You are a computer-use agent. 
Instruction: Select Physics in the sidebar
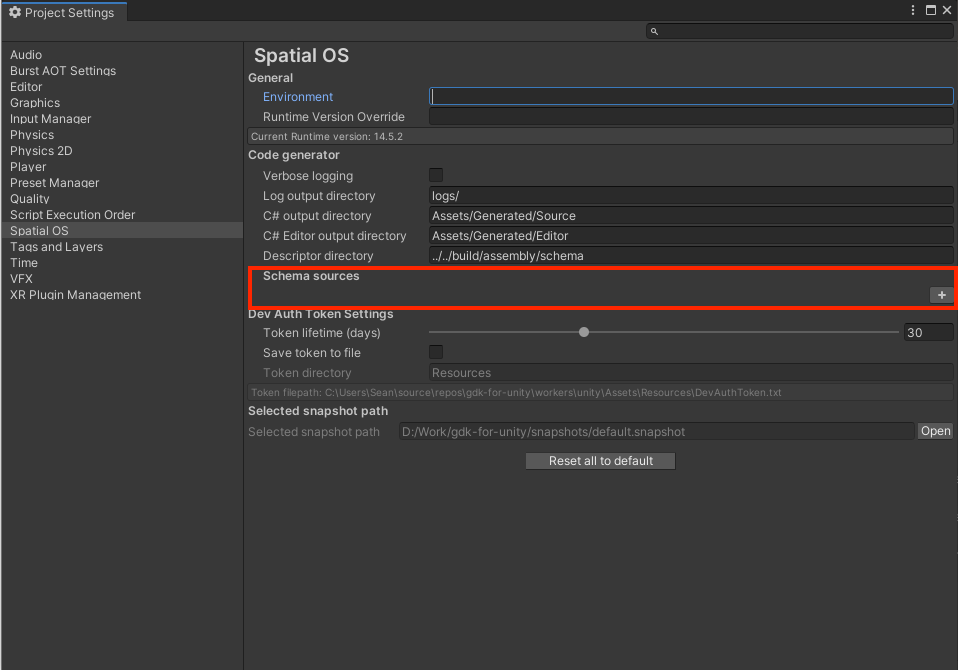pyautogui.click(x=32, y=134)
